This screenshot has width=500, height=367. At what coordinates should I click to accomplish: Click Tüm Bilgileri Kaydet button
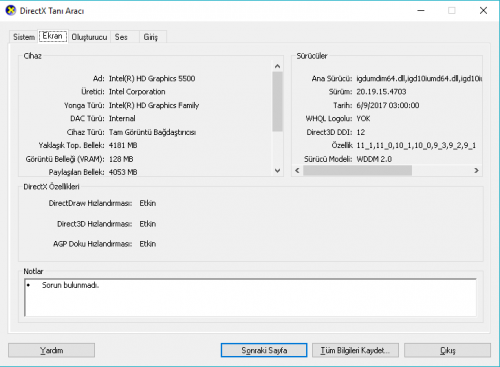355,350
